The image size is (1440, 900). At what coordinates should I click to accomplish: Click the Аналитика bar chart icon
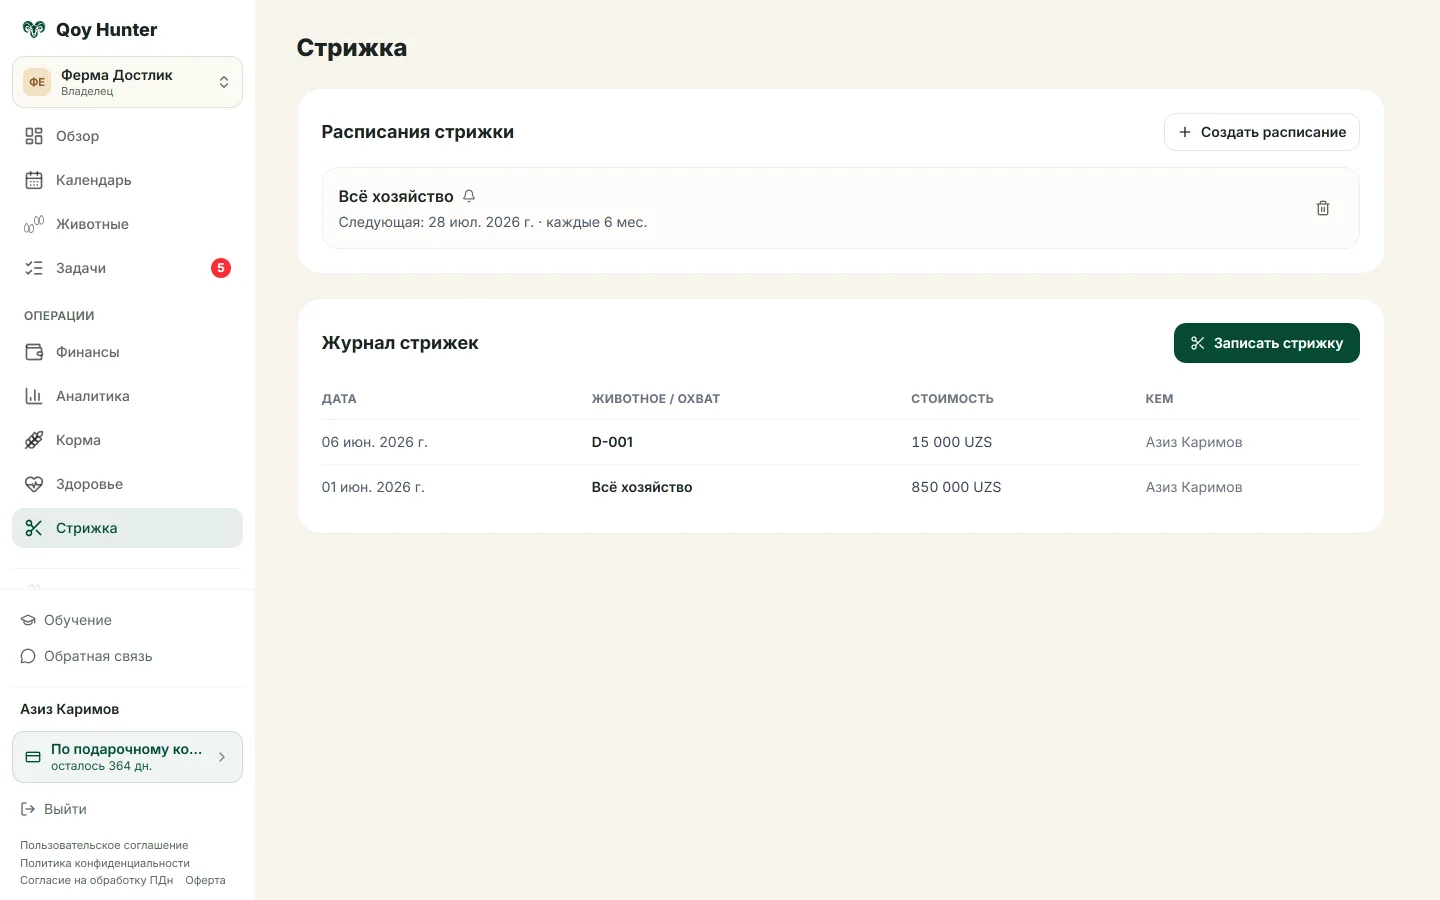34,396
